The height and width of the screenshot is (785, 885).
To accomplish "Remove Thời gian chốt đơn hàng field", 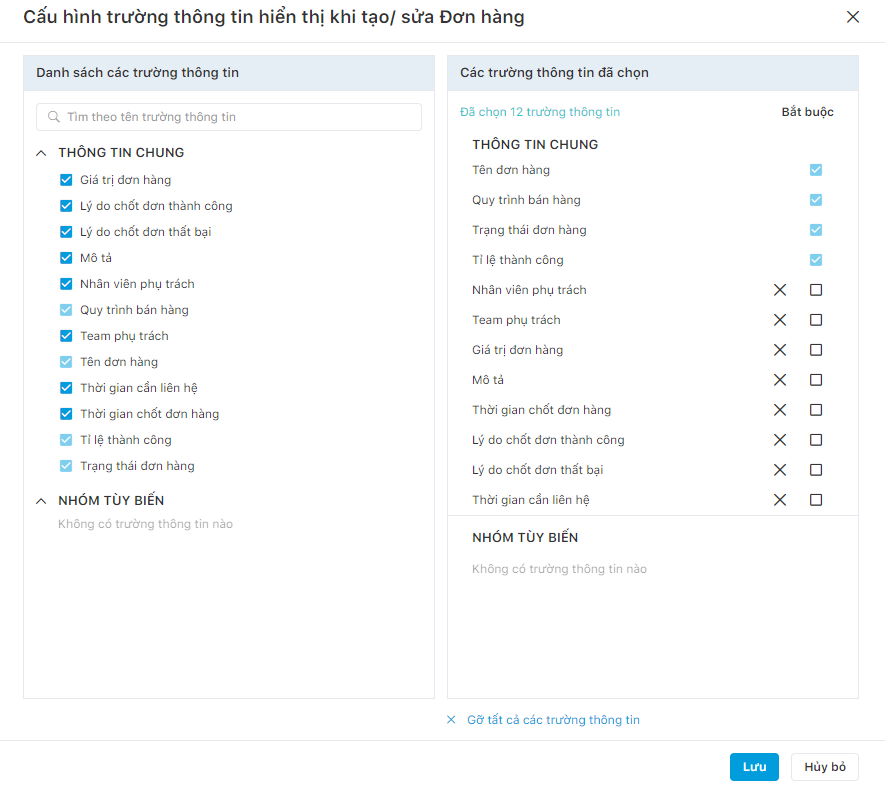I will click(x=779, y=410).
